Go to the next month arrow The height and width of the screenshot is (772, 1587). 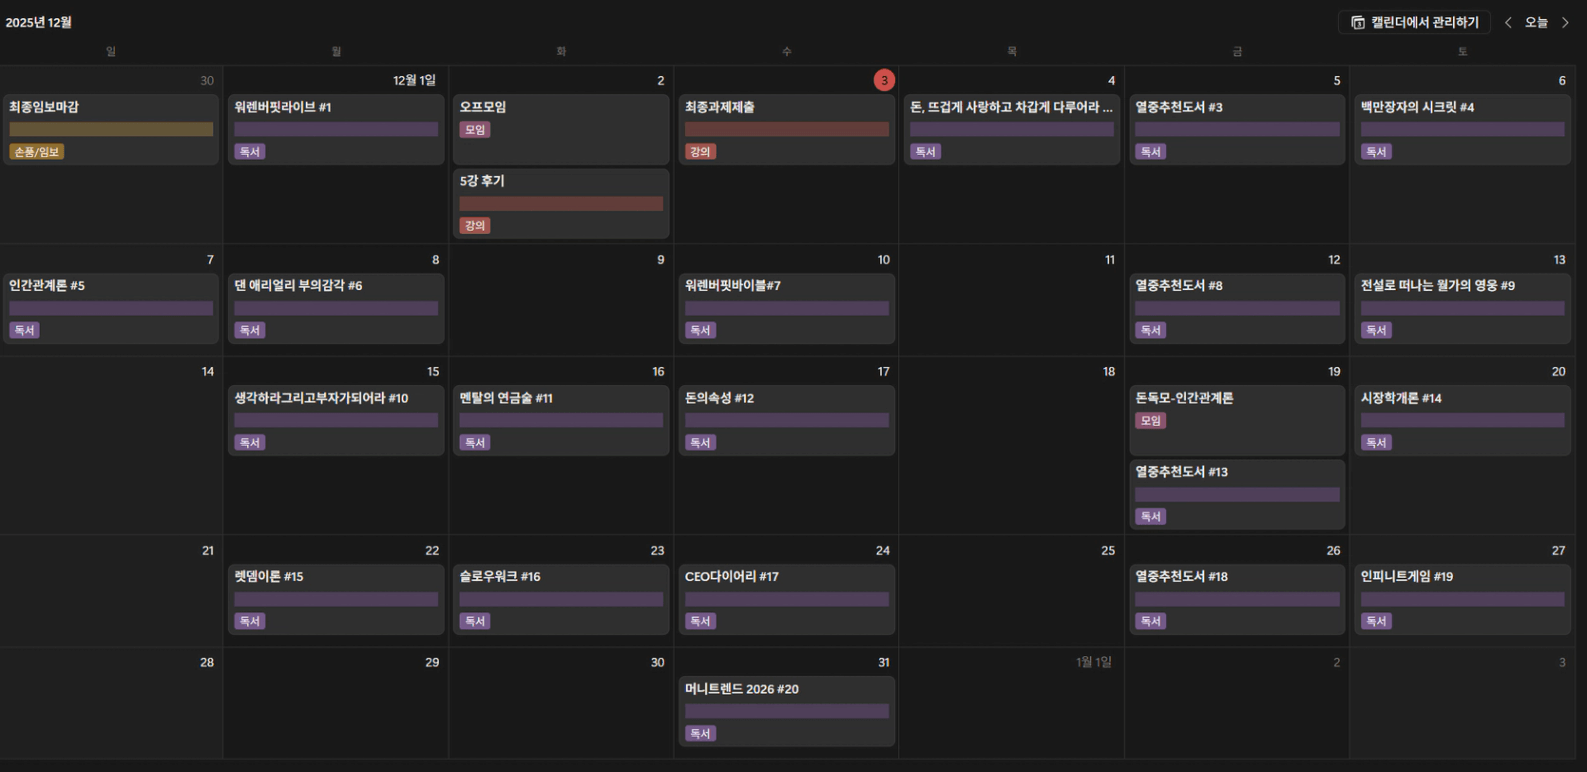pos(1566,23)
